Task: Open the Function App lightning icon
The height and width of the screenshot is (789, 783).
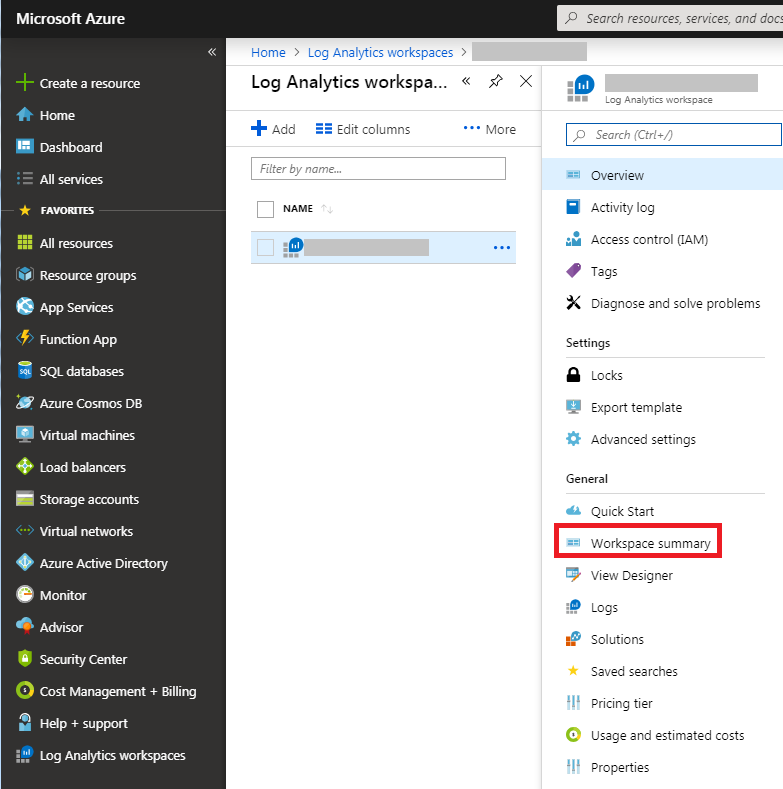Action: tap(25, 339)
